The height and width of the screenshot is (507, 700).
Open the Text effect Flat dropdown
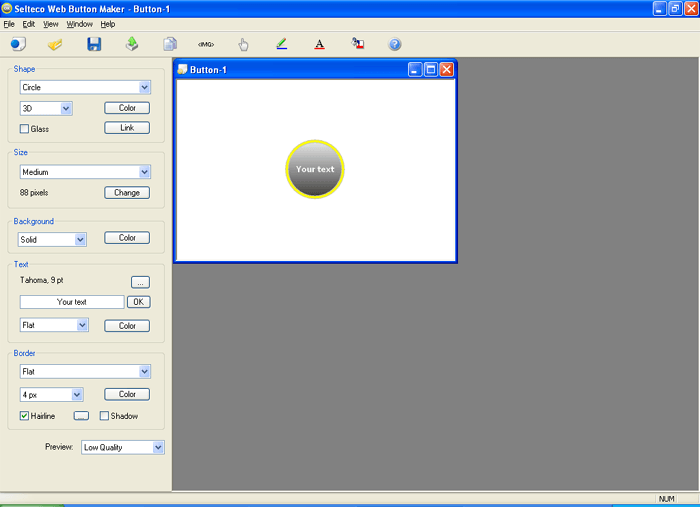54,325
